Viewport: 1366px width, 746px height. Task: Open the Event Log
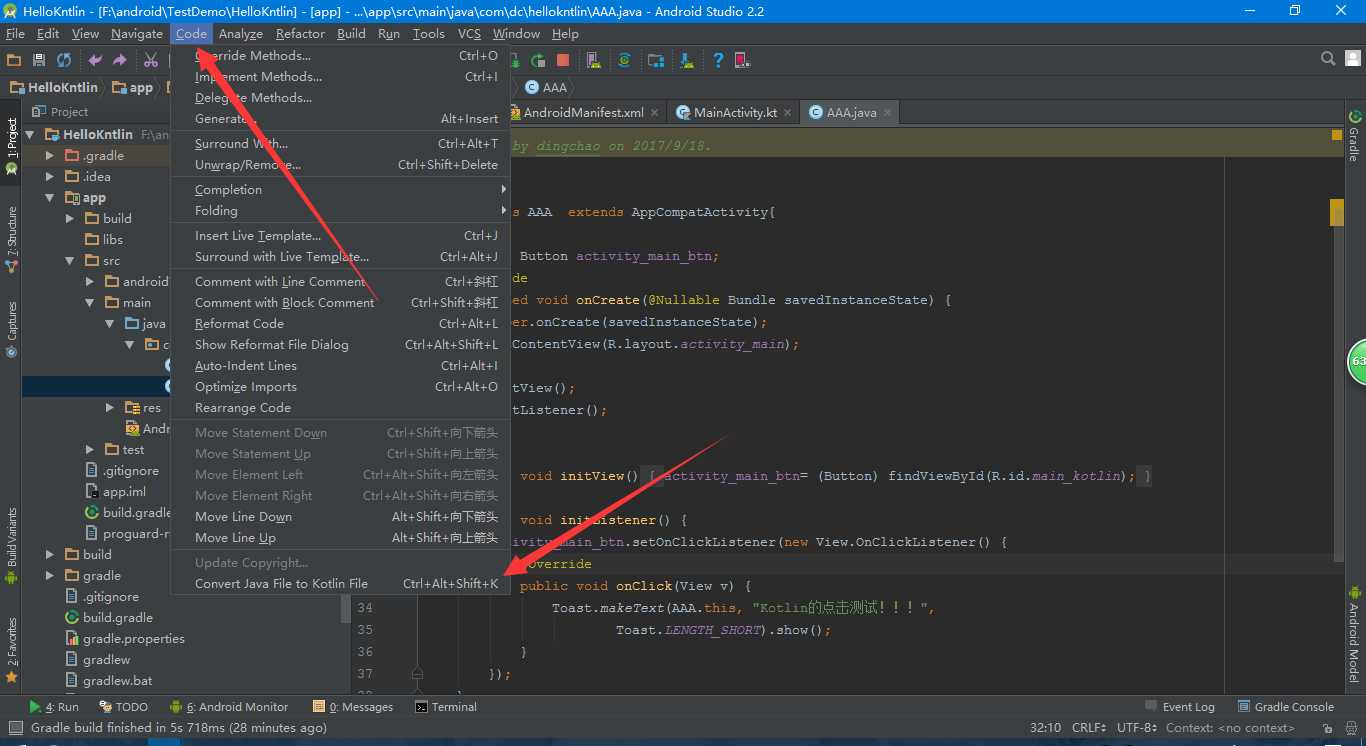pyautogui.click(x=1179, y=707)
